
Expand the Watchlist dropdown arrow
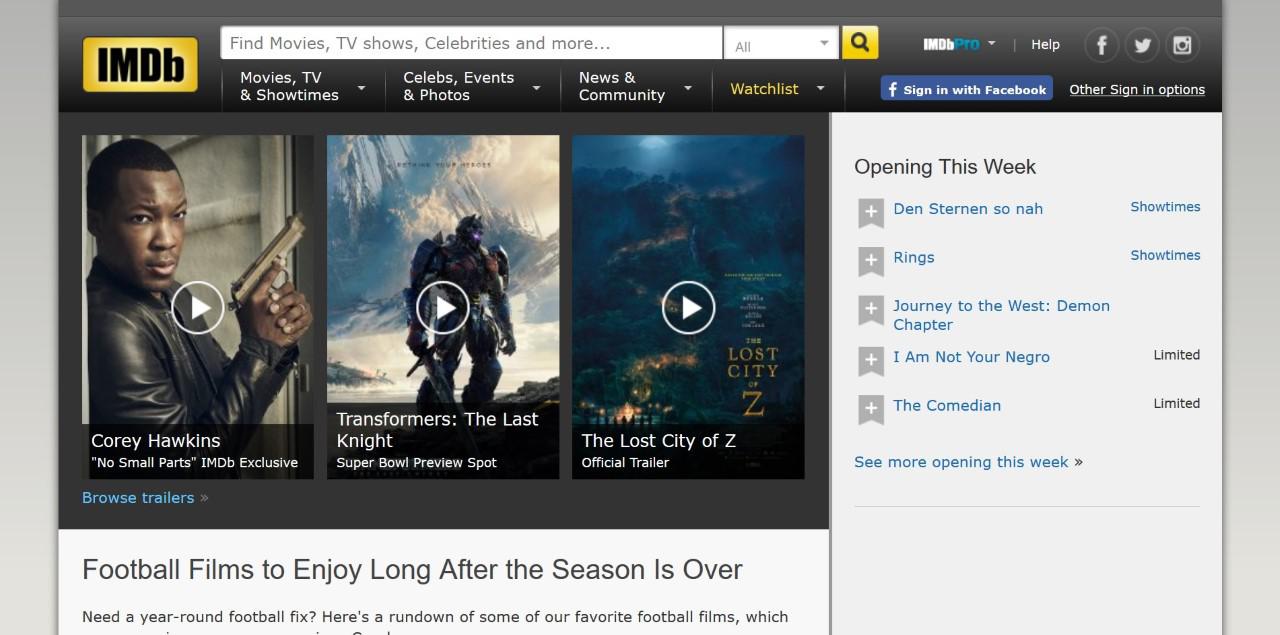[820, 88]
